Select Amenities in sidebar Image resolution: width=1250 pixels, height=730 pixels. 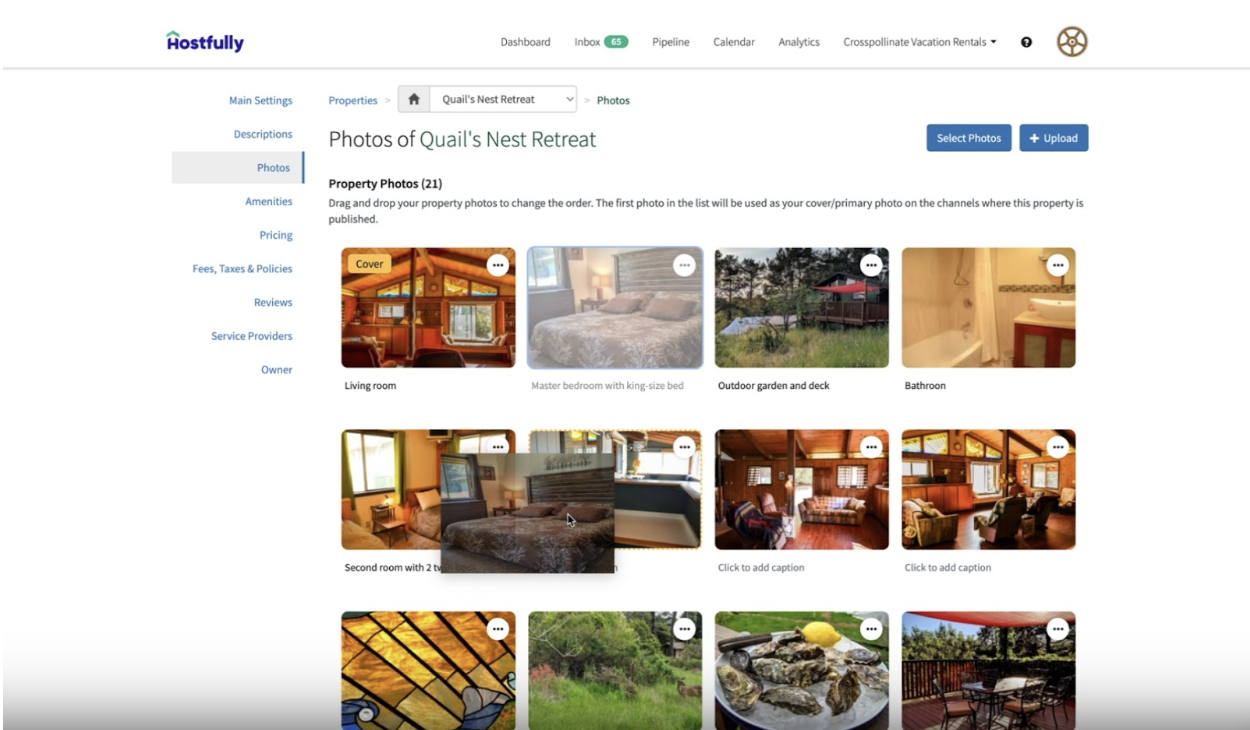click(269, 202)
